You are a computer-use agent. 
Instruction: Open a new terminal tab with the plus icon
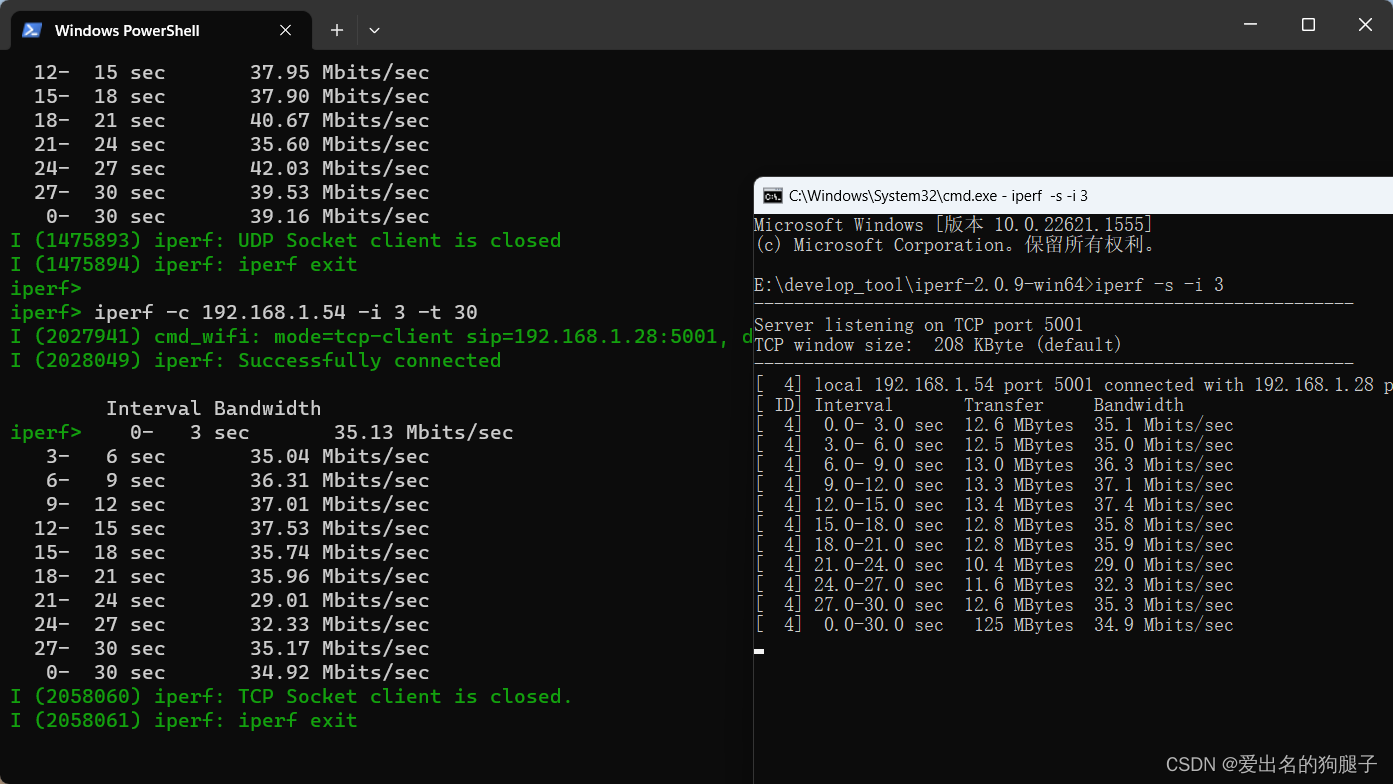(x=336, y=30)
